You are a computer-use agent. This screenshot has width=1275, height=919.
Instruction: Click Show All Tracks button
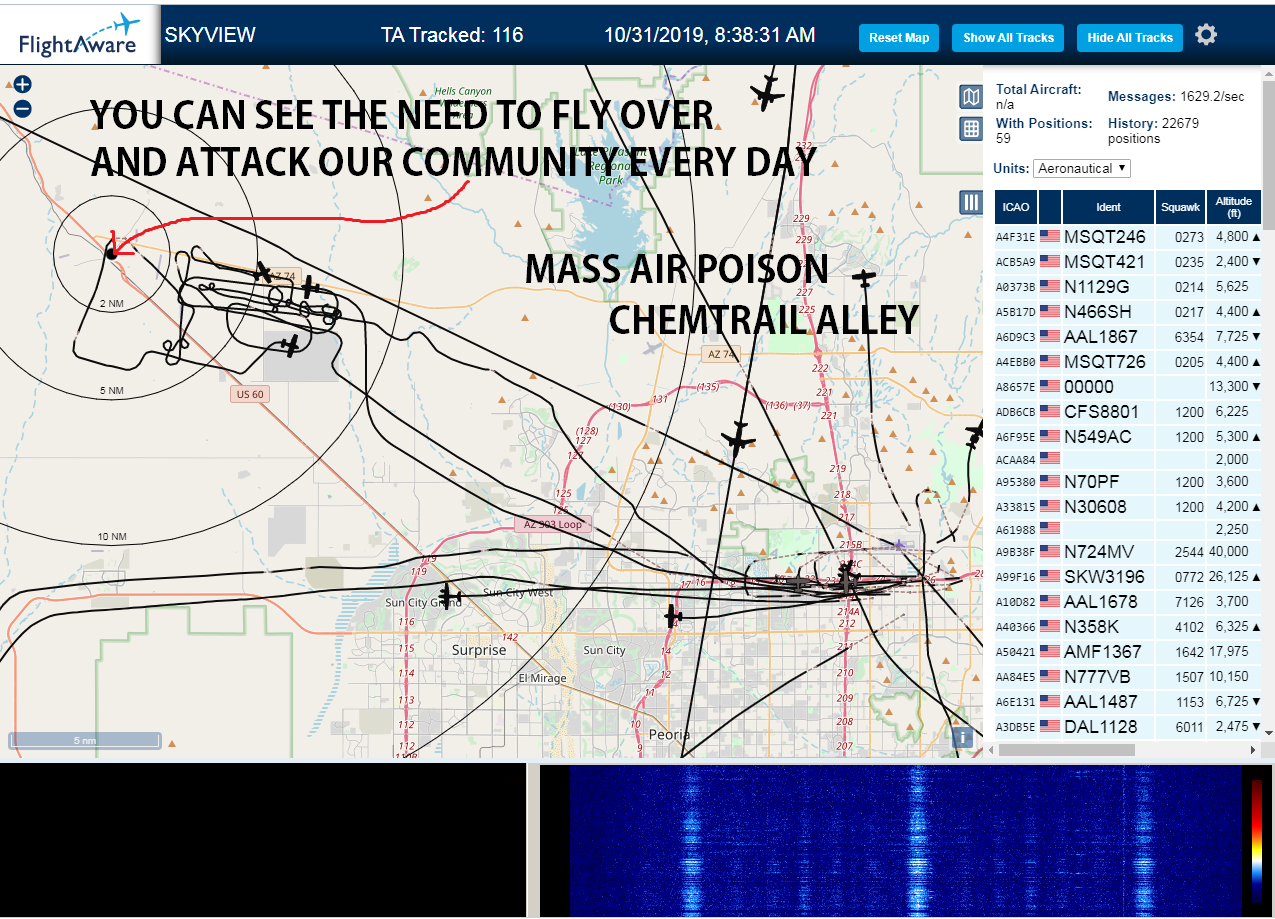tap(1008, 38)
